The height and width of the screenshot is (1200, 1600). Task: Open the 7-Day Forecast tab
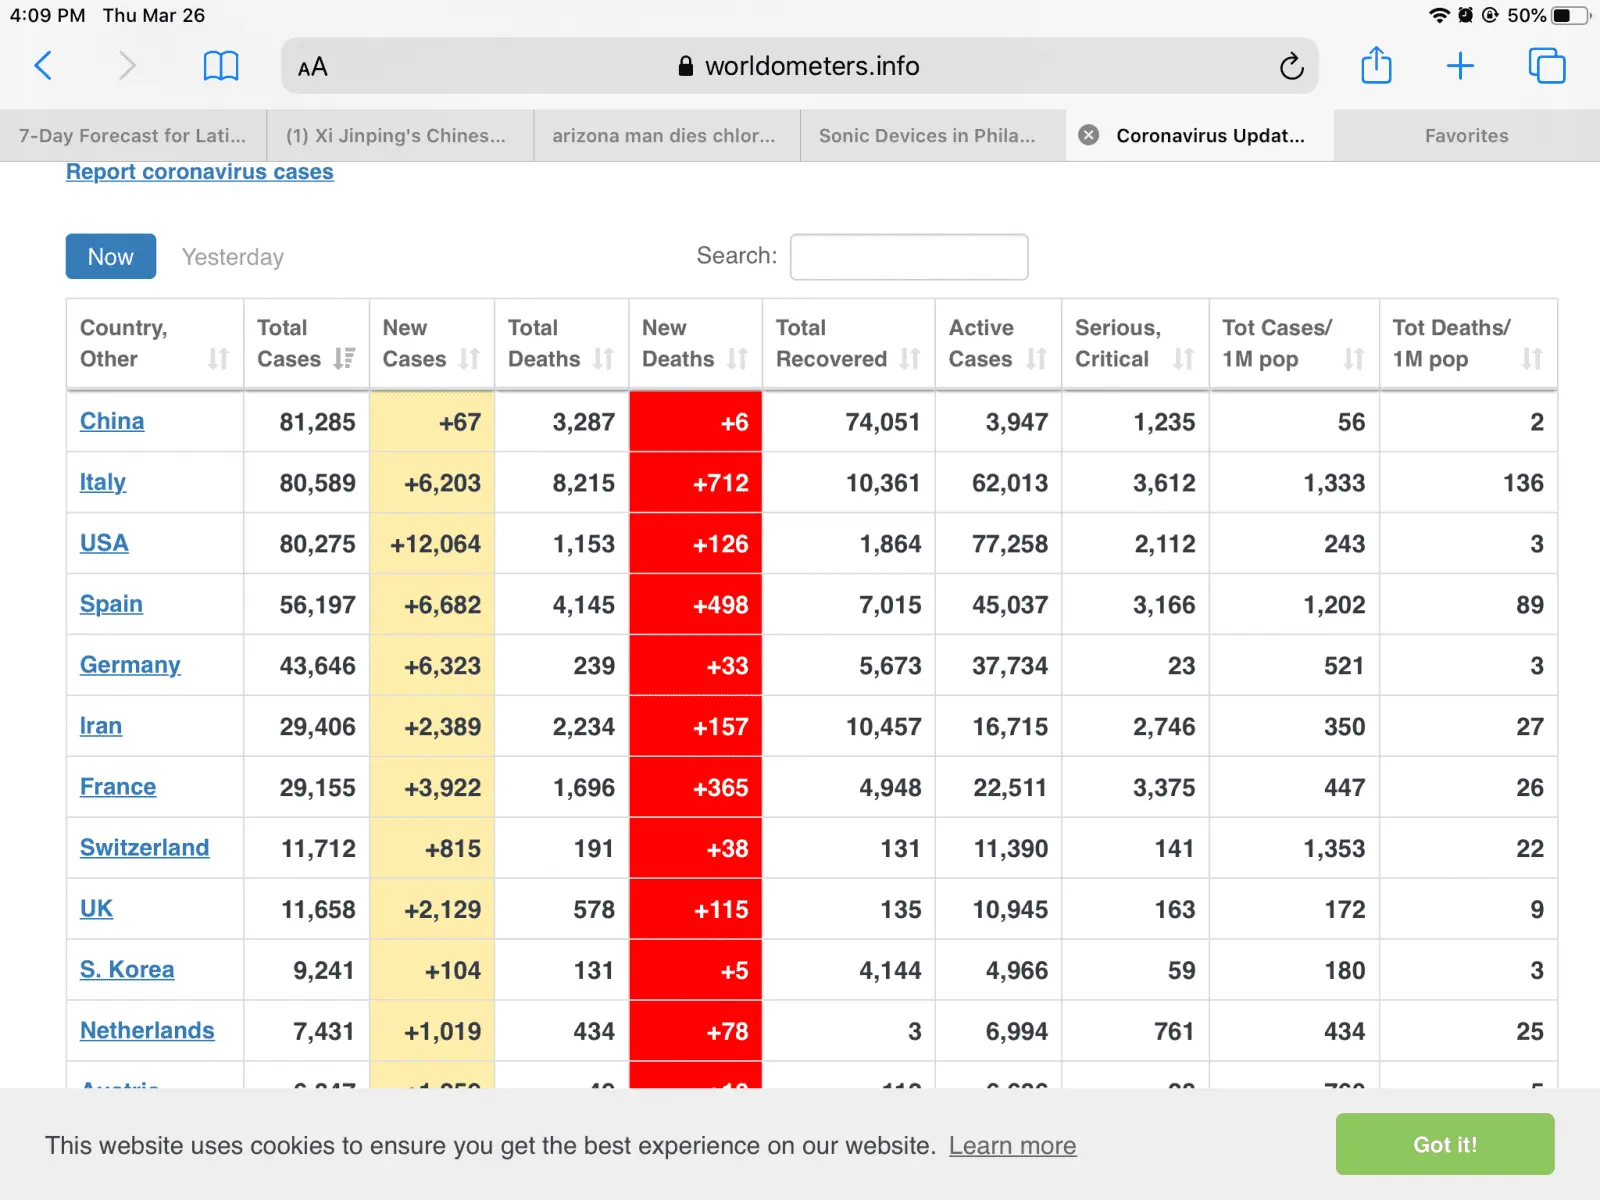[132, 136]
